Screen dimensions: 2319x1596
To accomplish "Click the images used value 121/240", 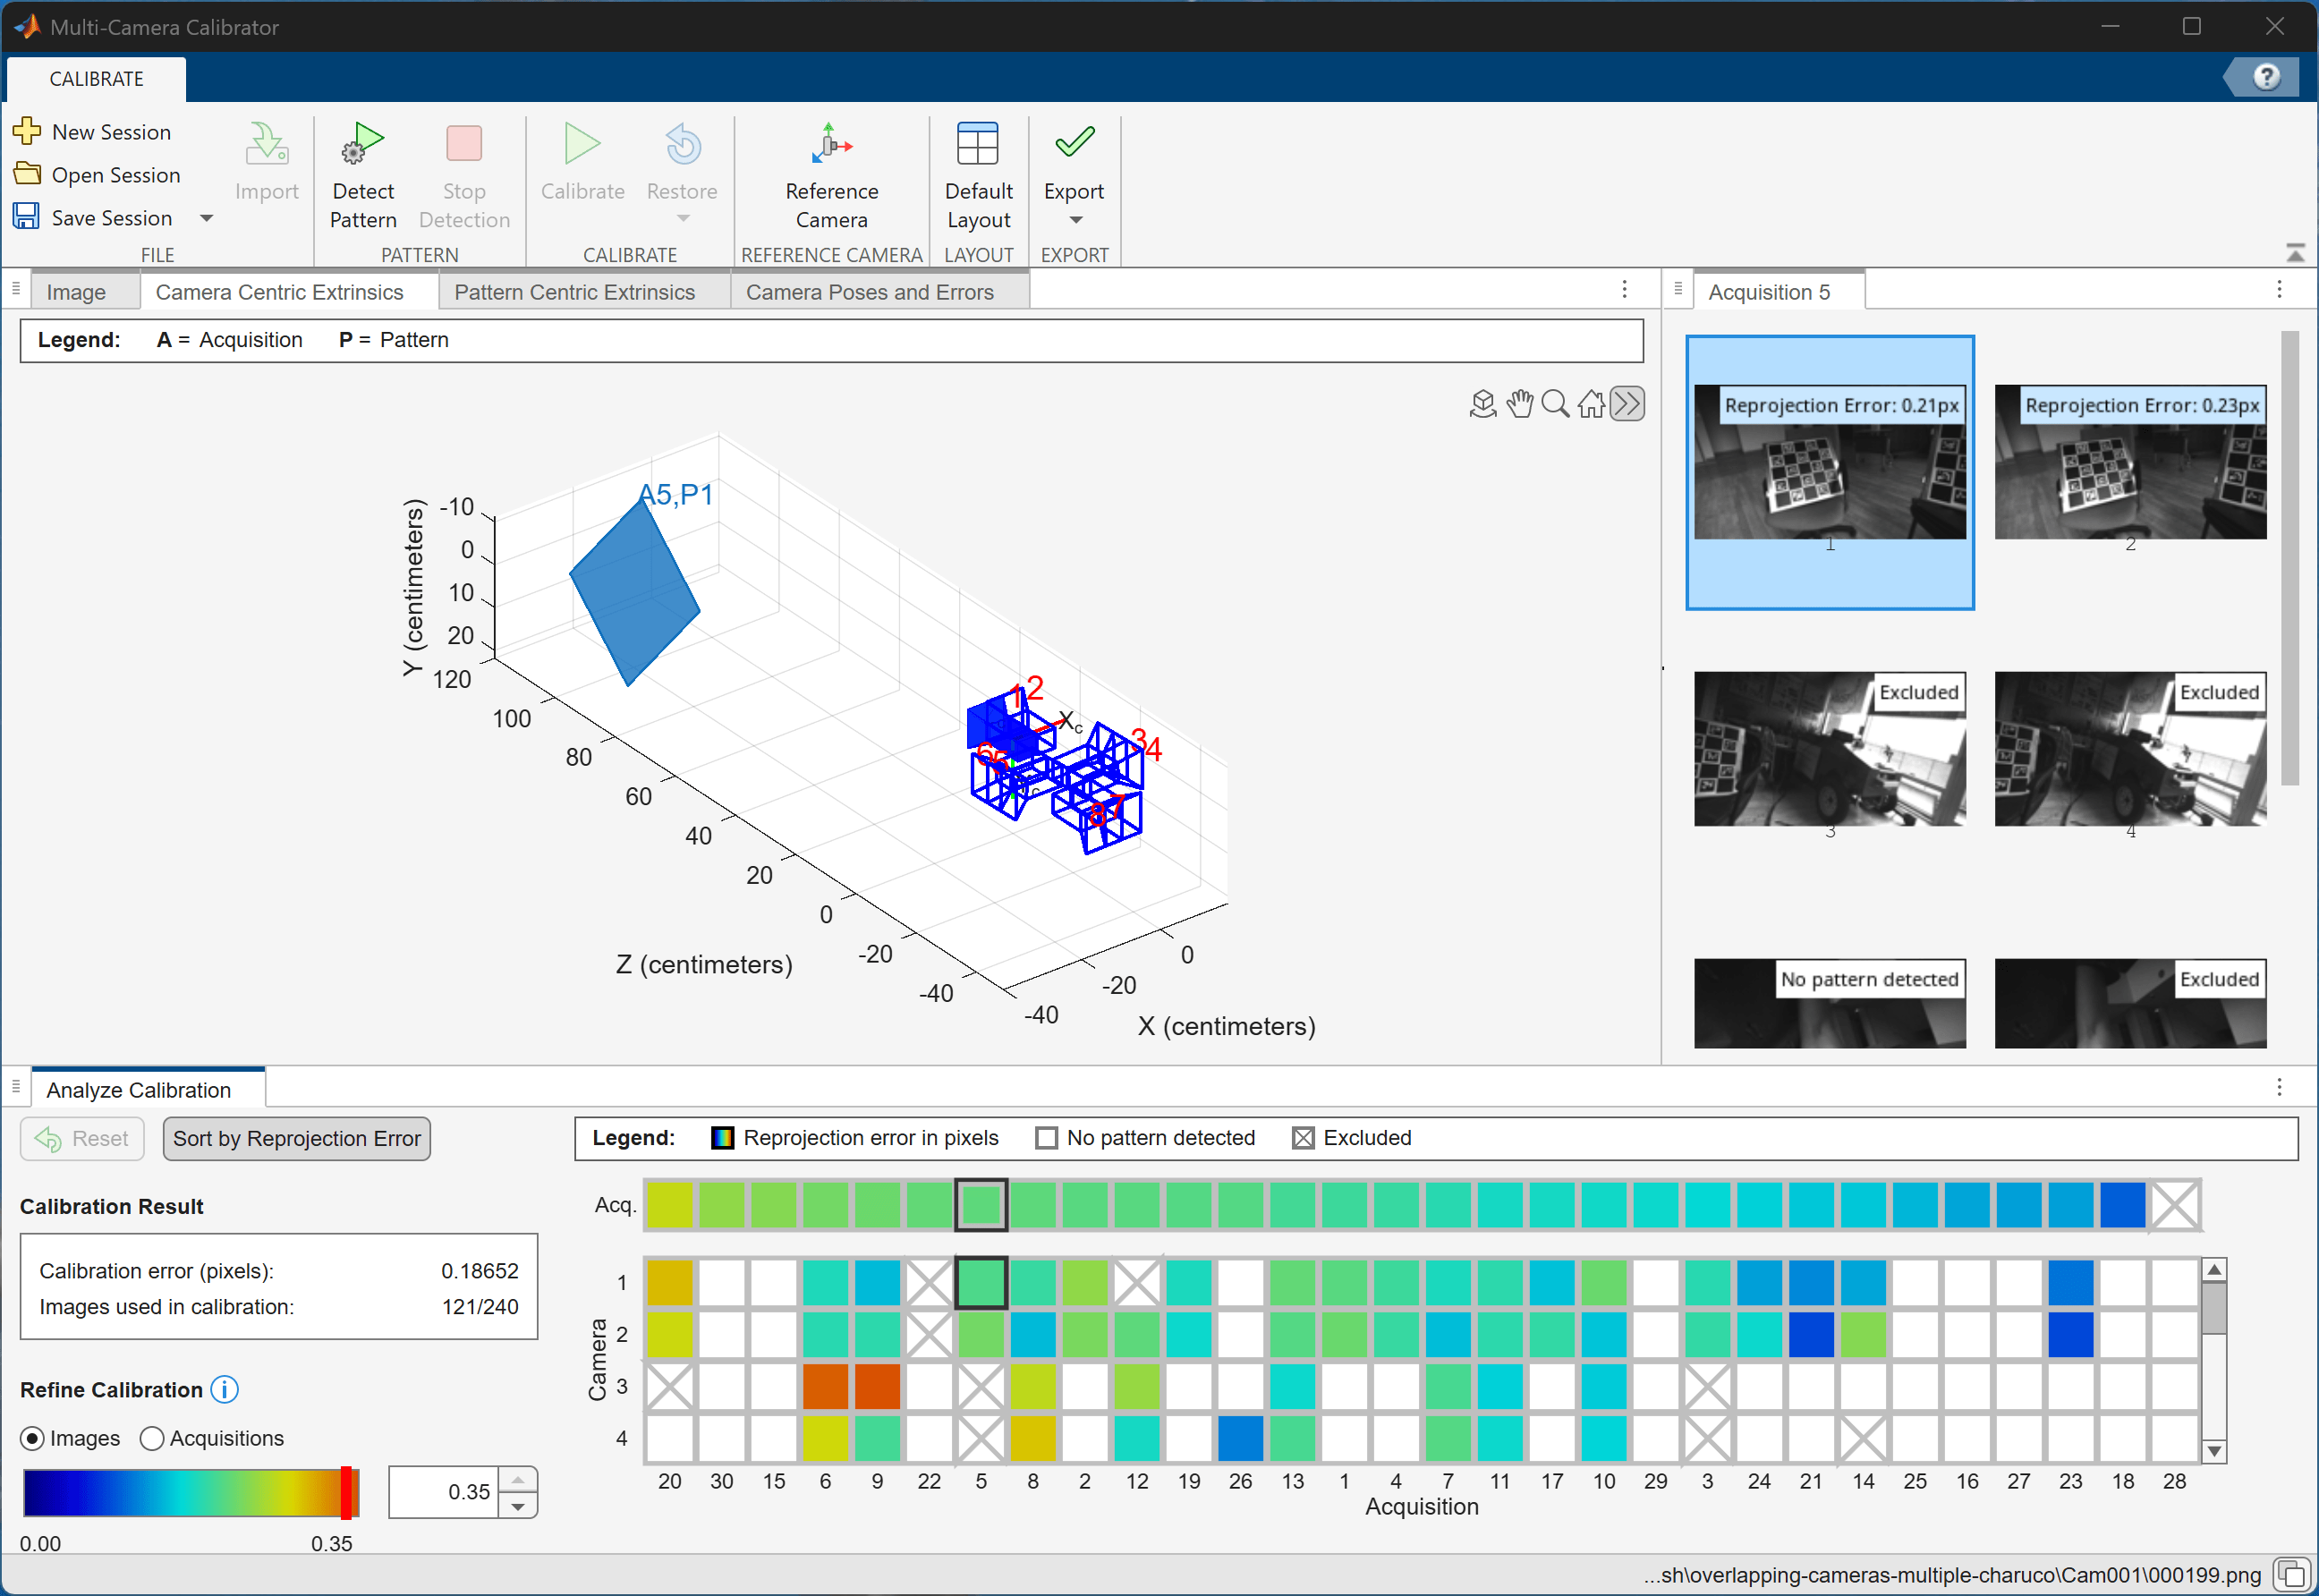I will tap(480, 1307).
